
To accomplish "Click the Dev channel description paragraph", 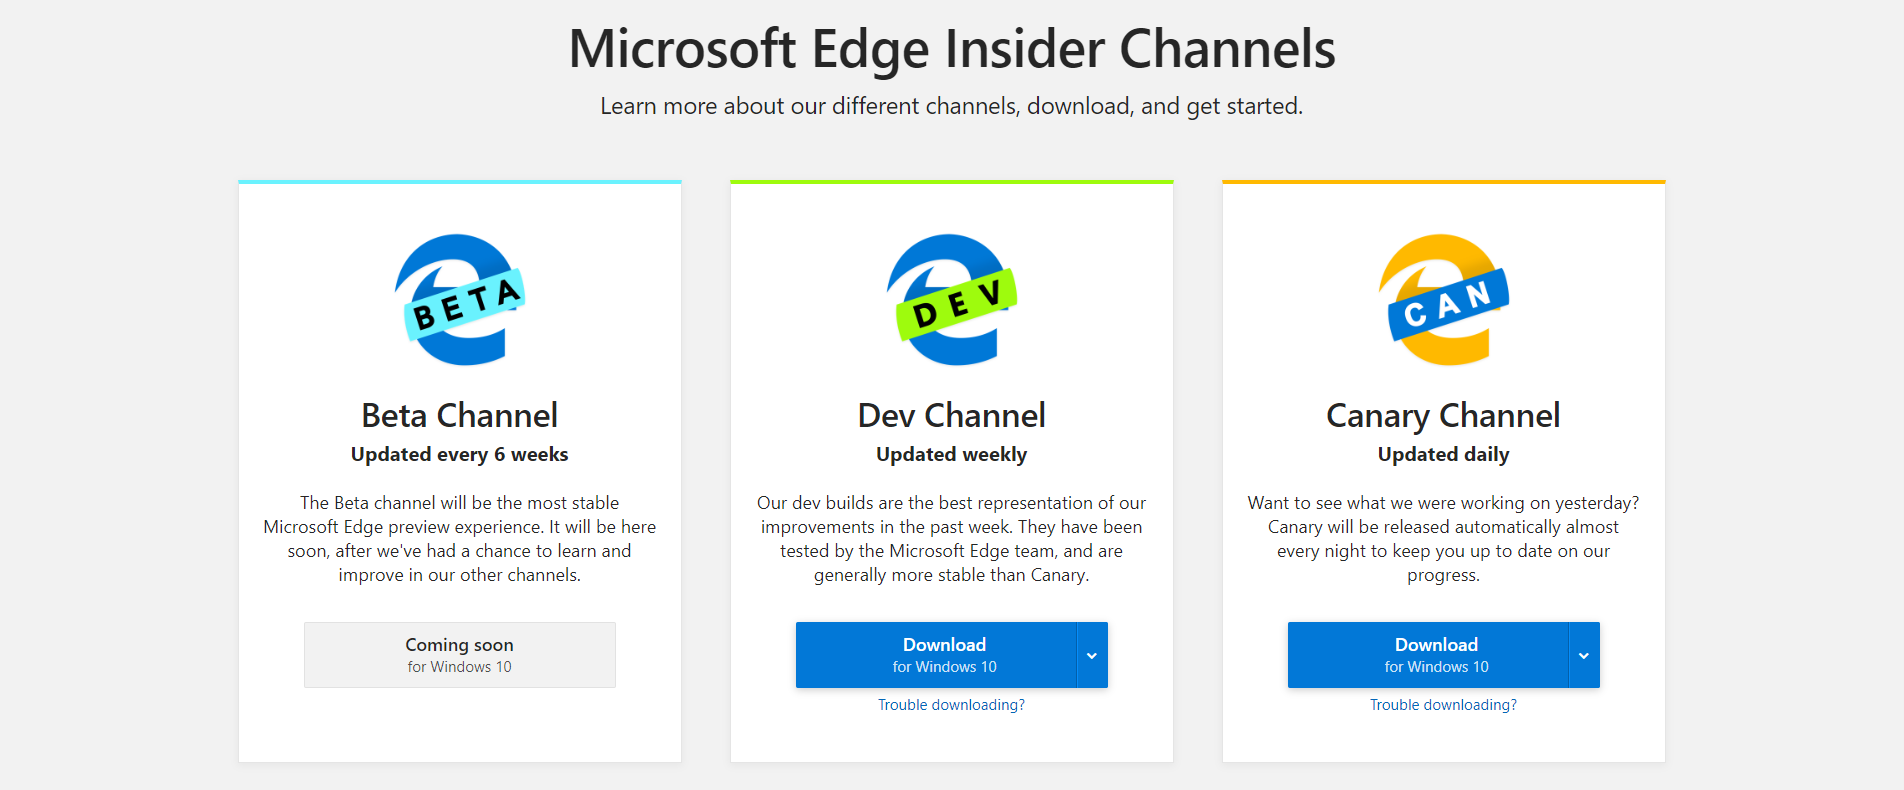I will point(952,539).
